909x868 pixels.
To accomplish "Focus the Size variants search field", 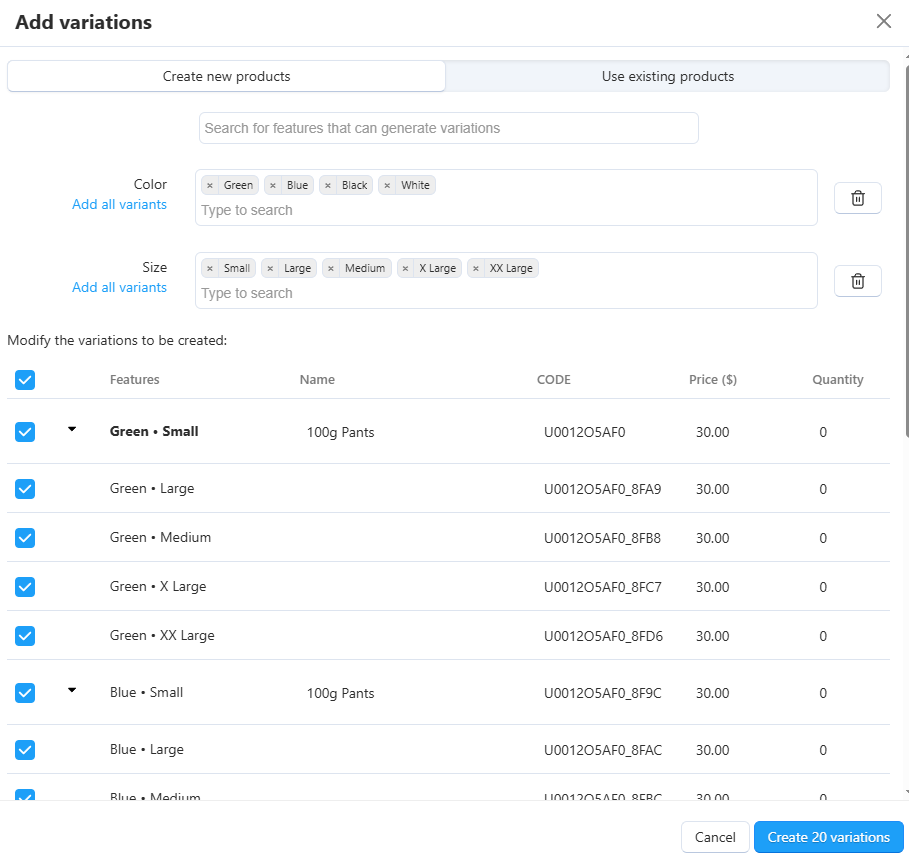I will pyautogui.click(x=506, y=293).
